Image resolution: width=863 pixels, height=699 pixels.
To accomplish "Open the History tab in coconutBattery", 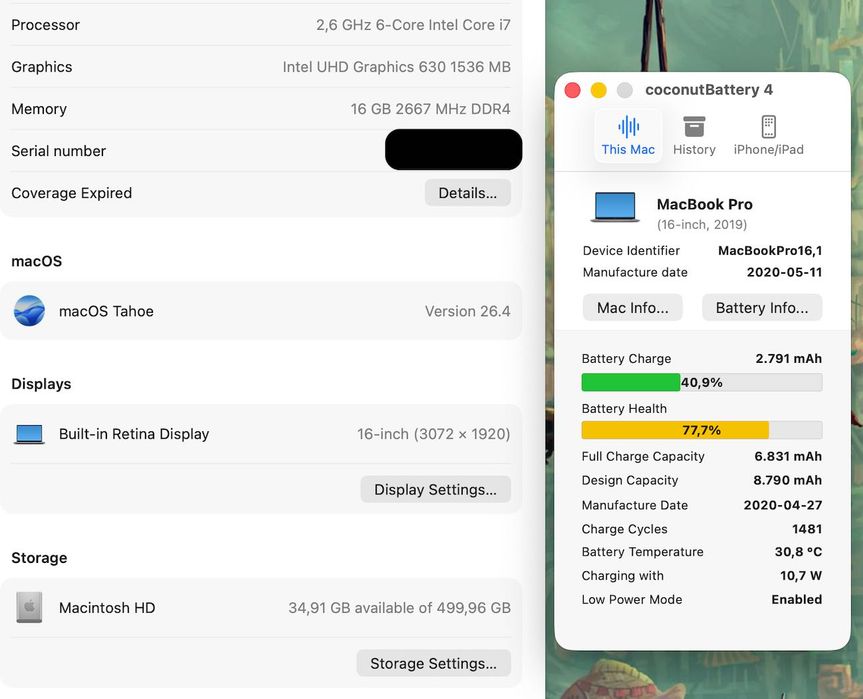I will coord(694,135).
